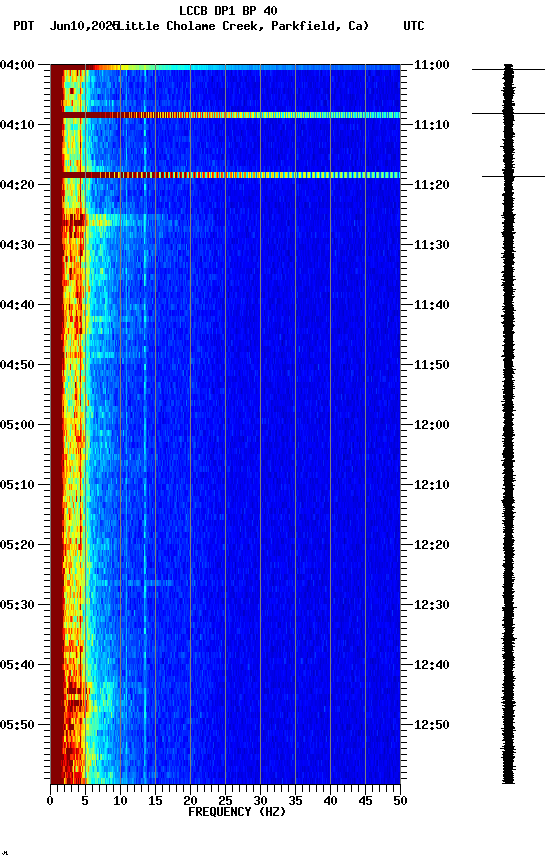The height and width of the screenshot is (864, 552).
Task: Click the 15 Hz frequency axis label
Action: [x=155, y=801]
